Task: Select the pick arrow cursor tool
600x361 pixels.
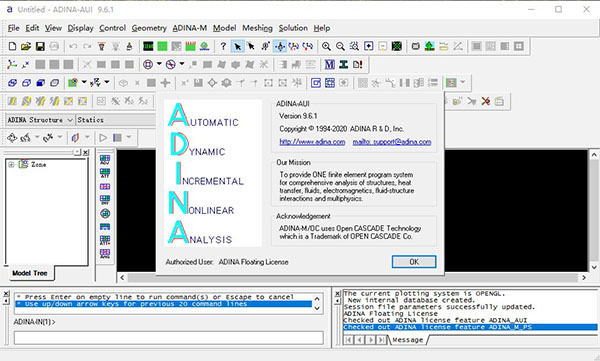Action: [x=238, y=46]
